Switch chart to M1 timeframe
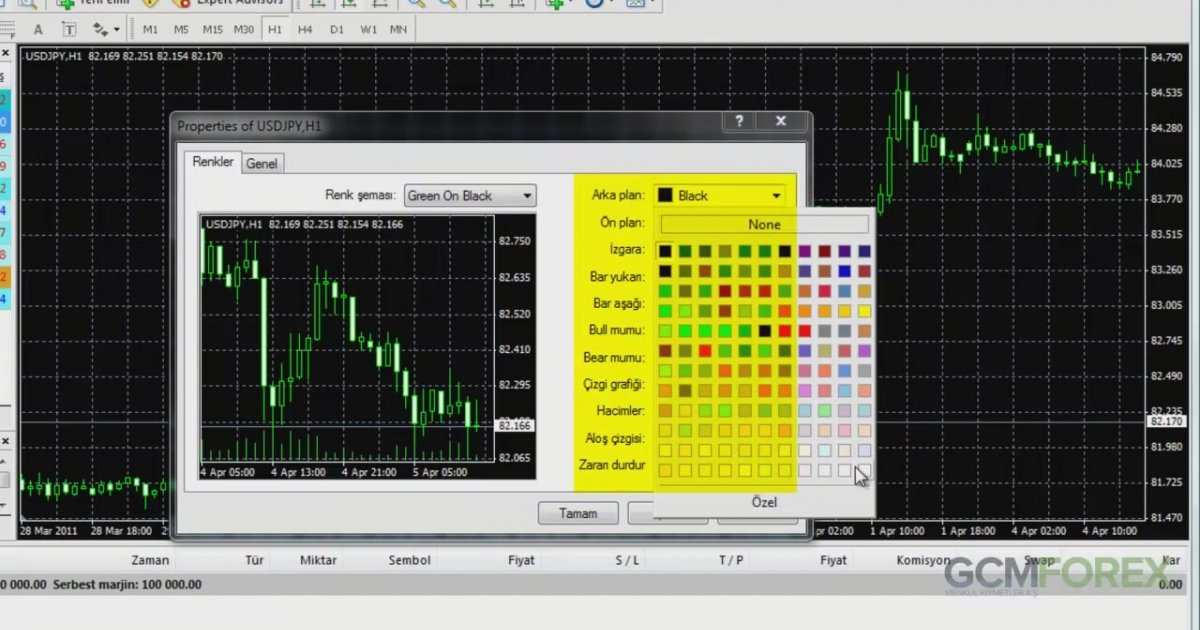 150,29
